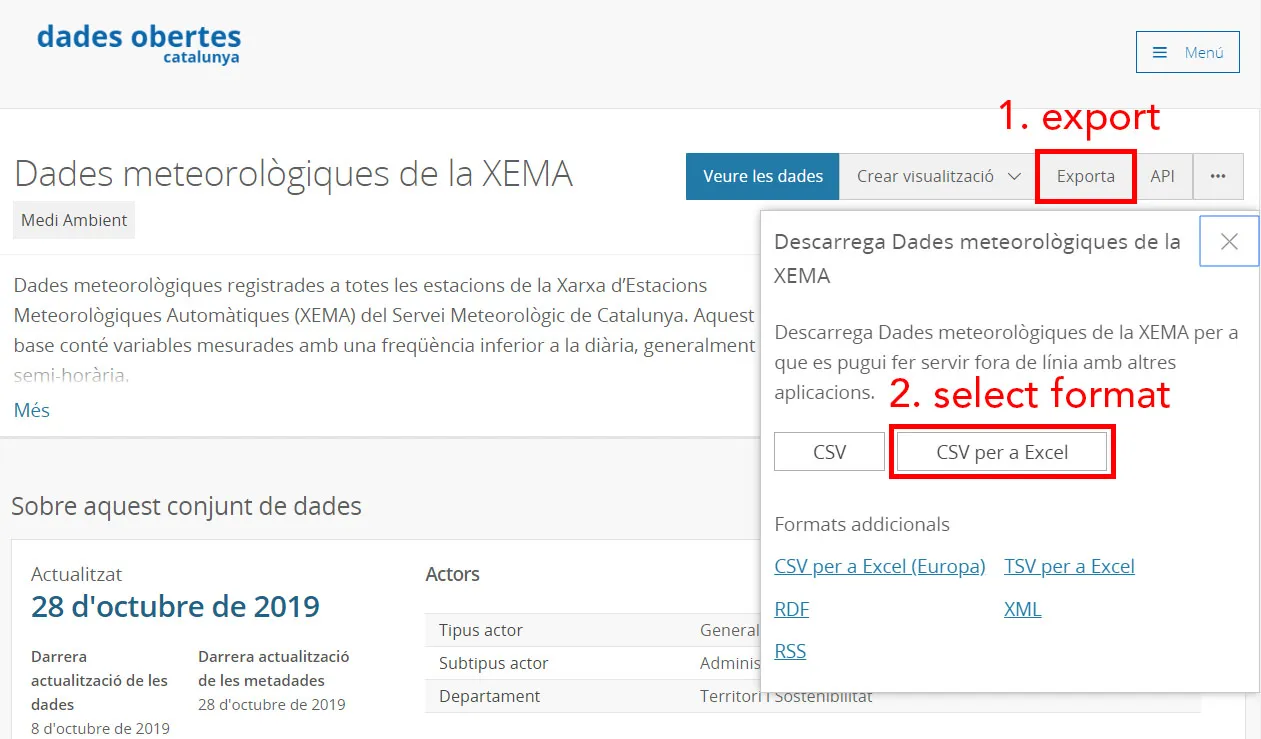Click the Sobre aquest conjunt de dades heading
The height and width of the screenshot is (739, 1261).
coord(186,506)
